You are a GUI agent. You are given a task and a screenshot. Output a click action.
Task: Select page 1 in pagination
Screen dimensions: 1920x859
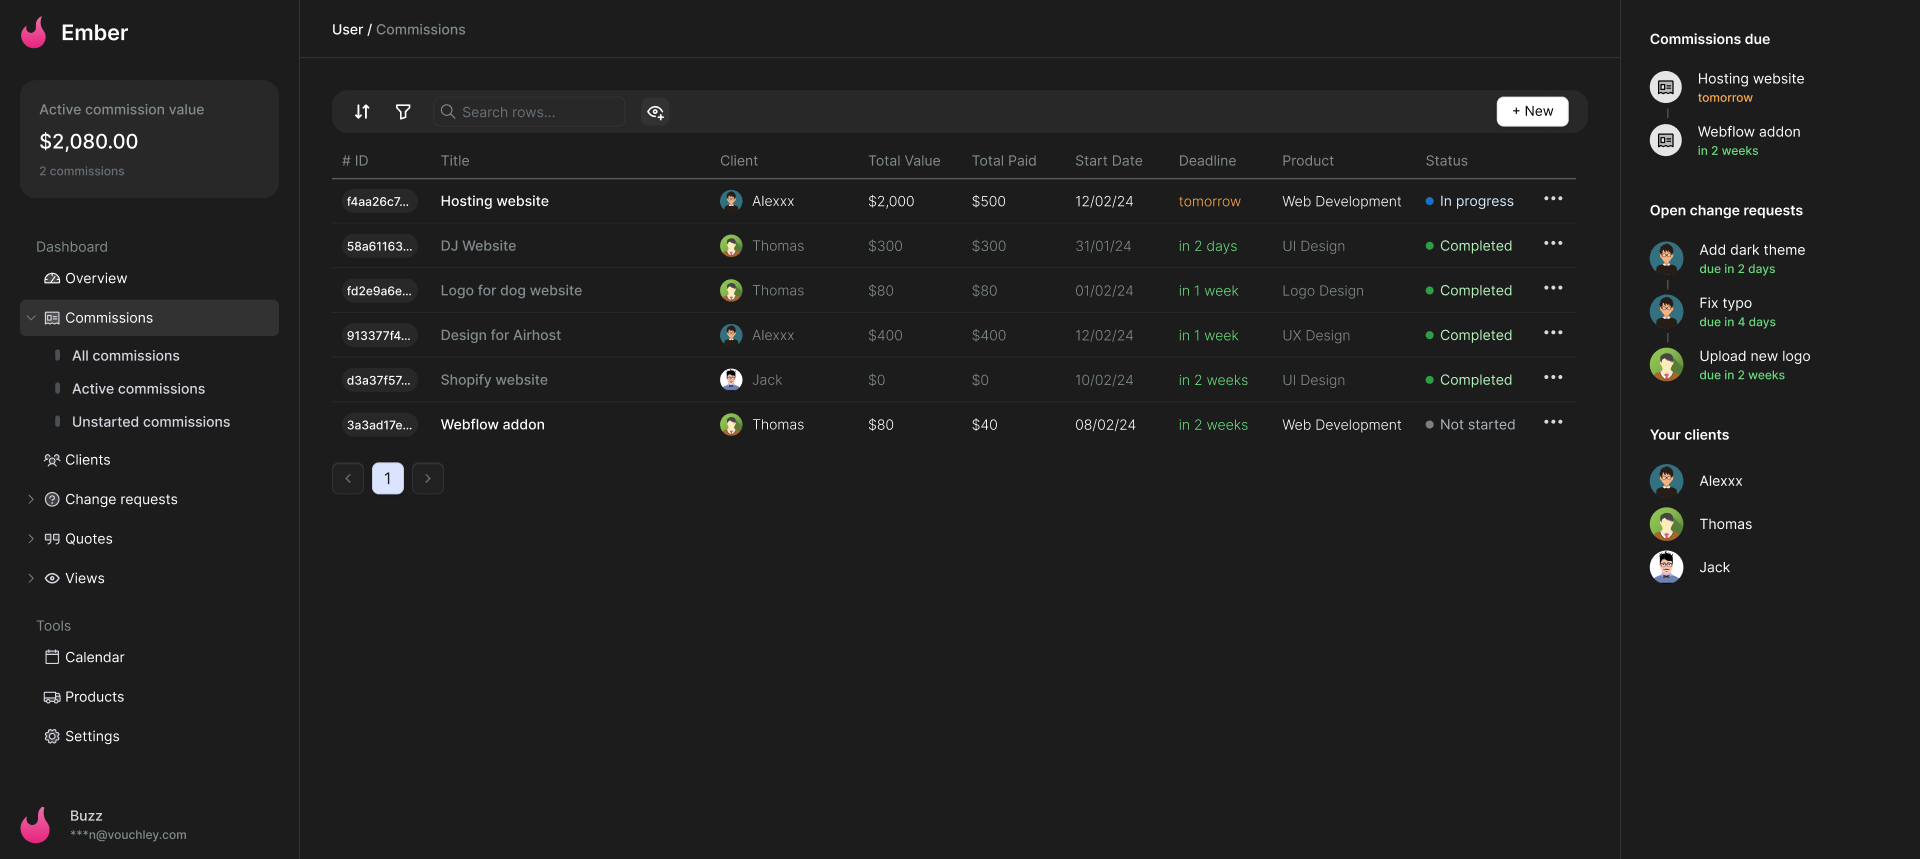(388, 478)
